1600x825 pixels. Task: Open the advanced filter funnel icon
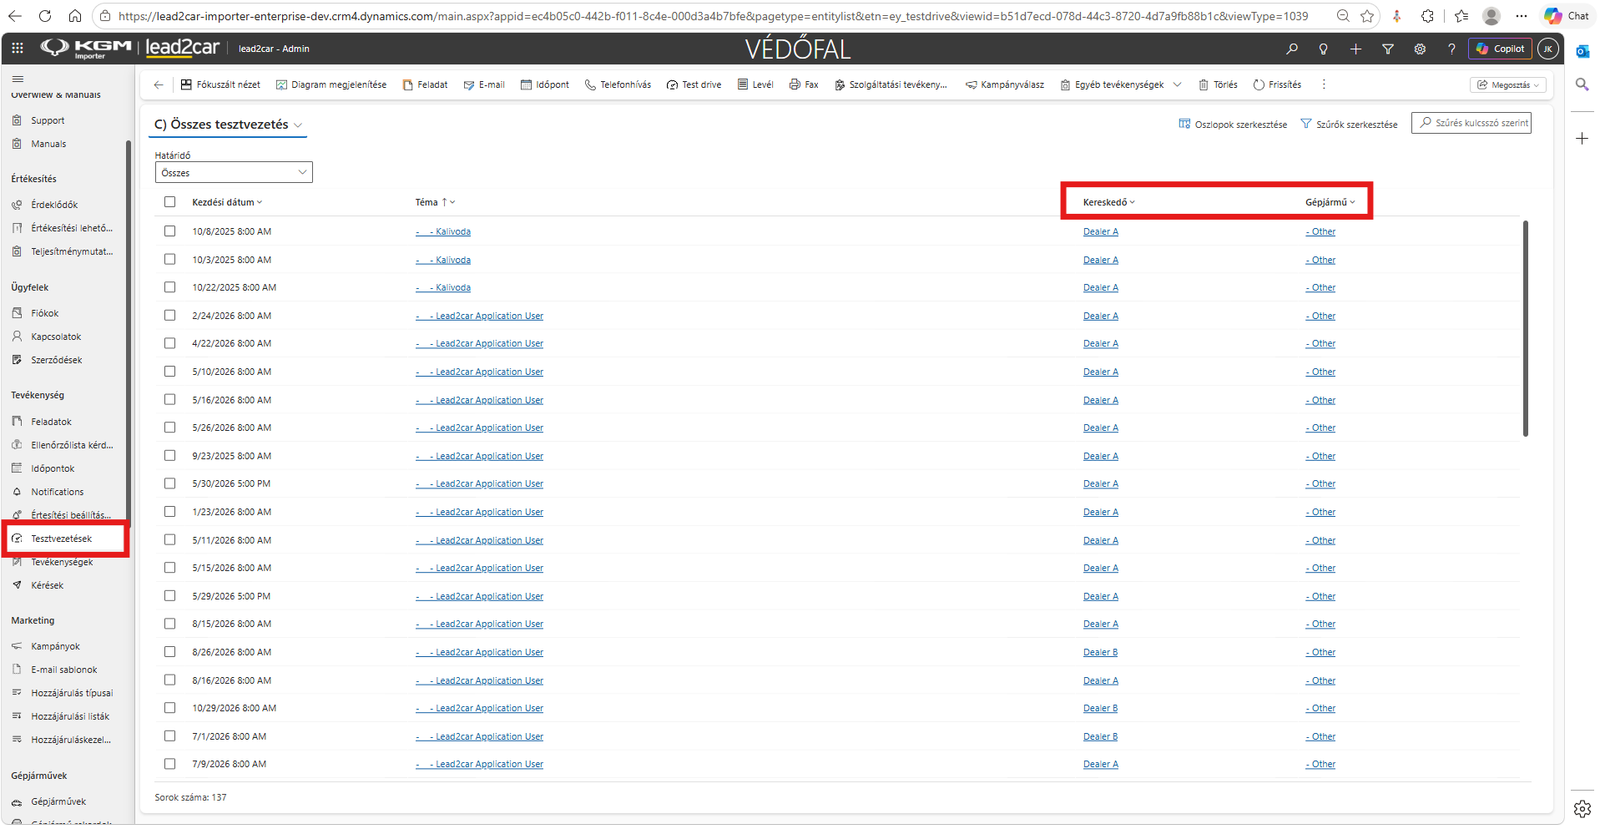[x=1387, y=48]
